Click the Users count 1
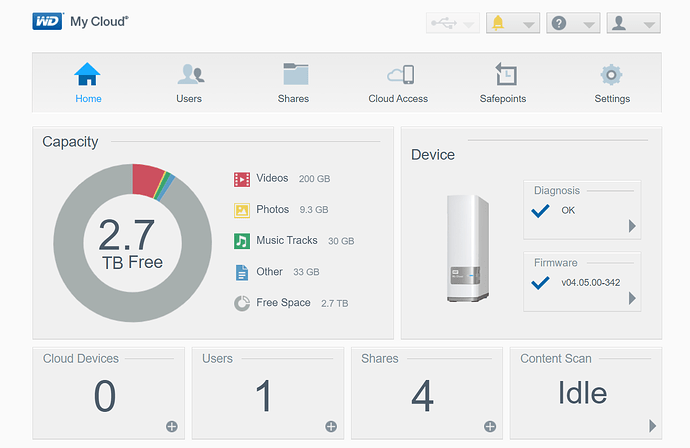Image resolution: width=690 pixels, height=448 pixels. tap(264, 396)
